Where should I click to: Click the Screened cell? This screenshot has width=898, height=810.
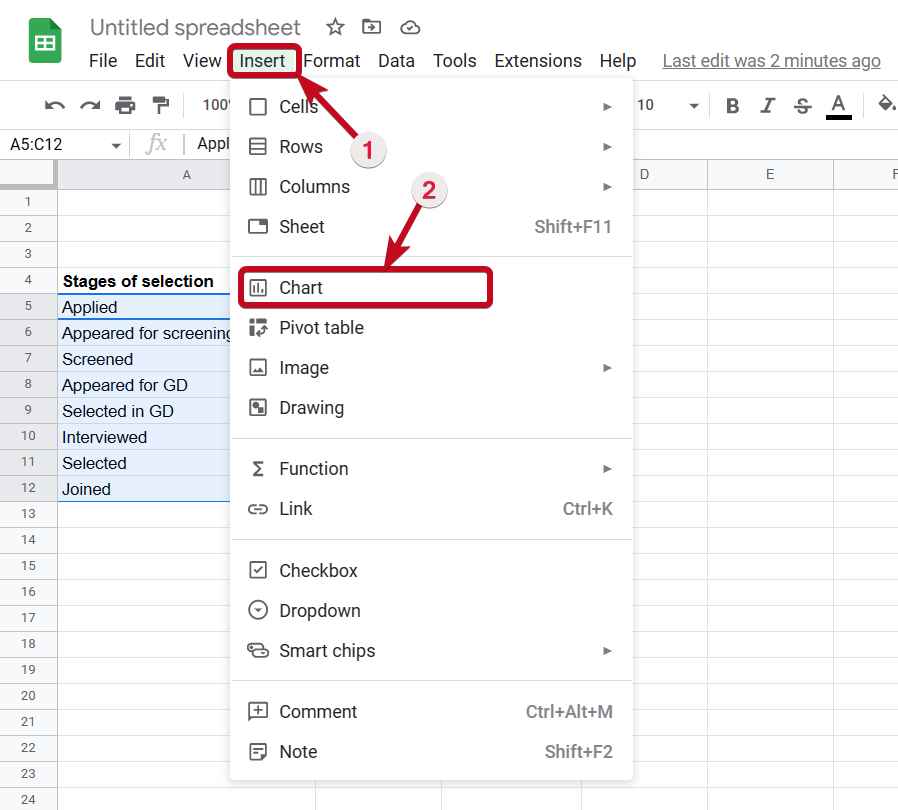[x=144, y=359]
